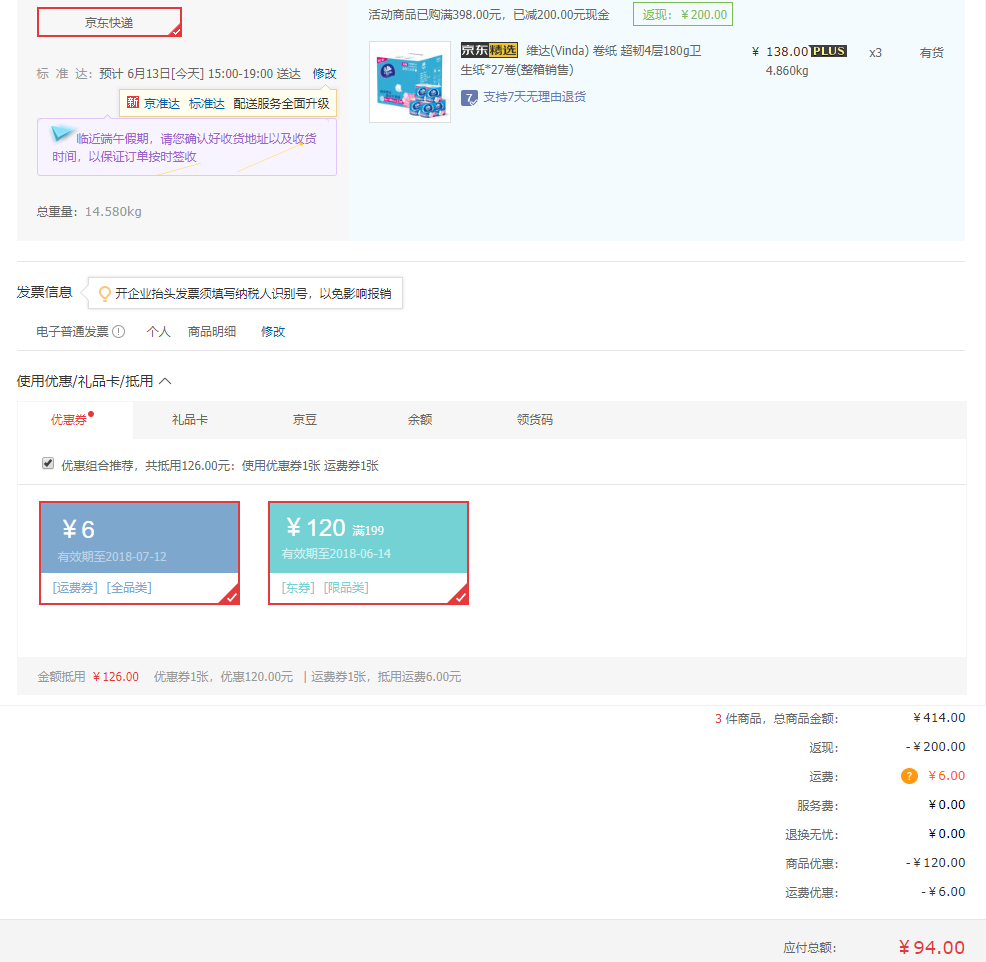Click the paper plane notice icon
Viewport: 986px width, 962px height.
(x=62, y=133)
